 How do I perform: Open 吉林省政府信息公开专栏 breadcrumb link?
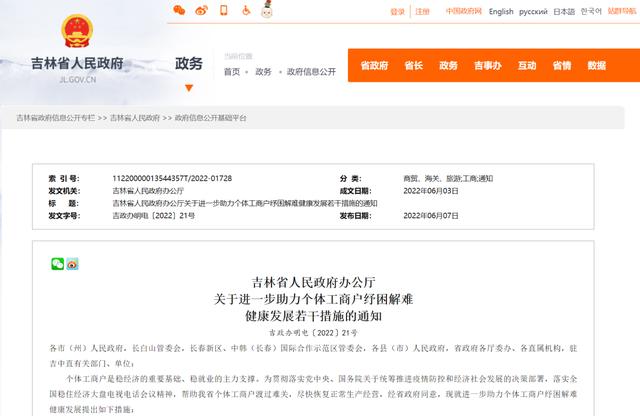56,118
